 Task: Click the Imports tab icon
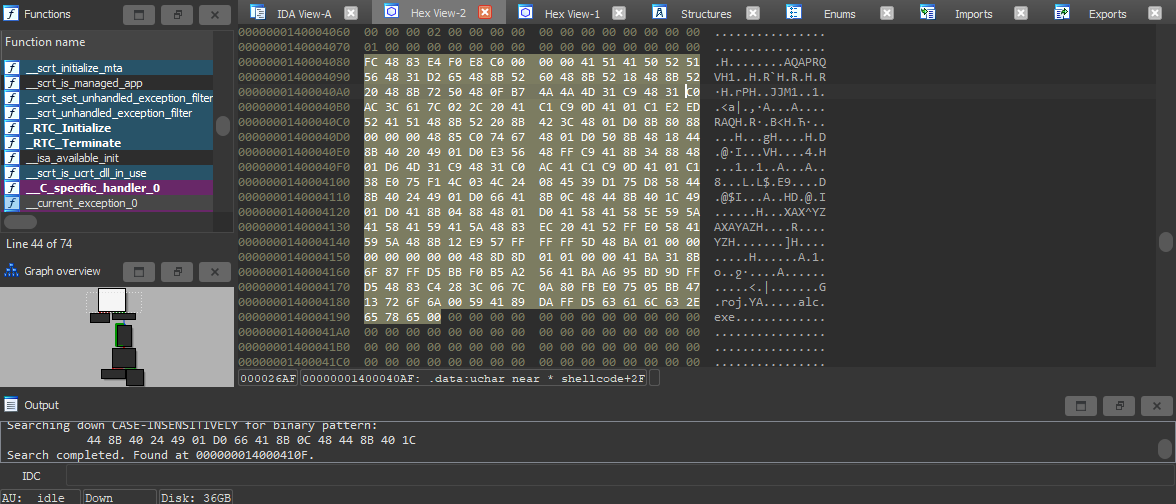click(927, 13)
